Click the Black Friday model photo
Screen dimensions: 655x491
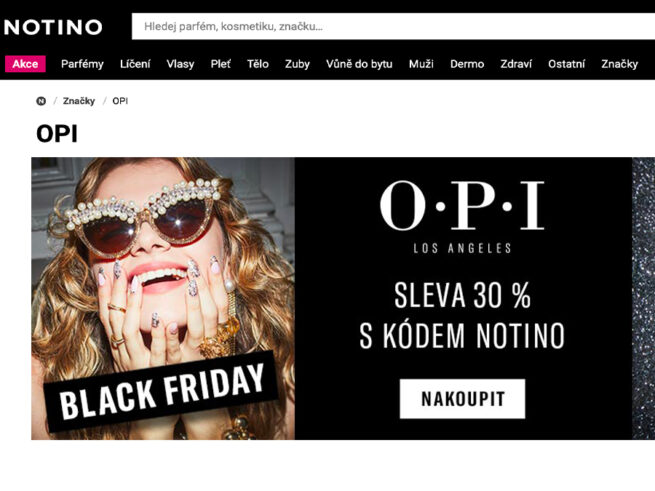click(163, 298)
